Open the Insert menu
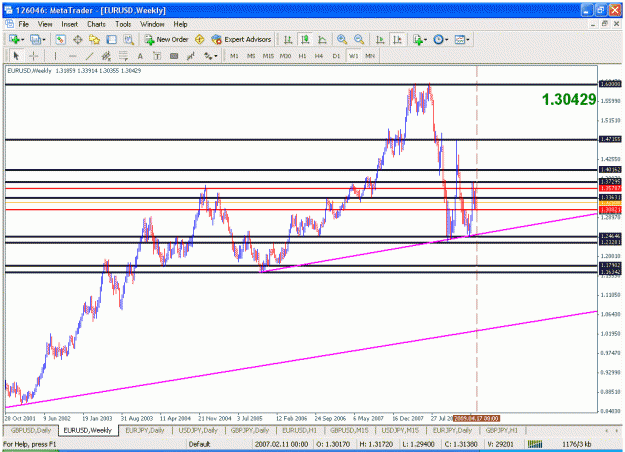The image size is (625, 452). click(70, 24)
